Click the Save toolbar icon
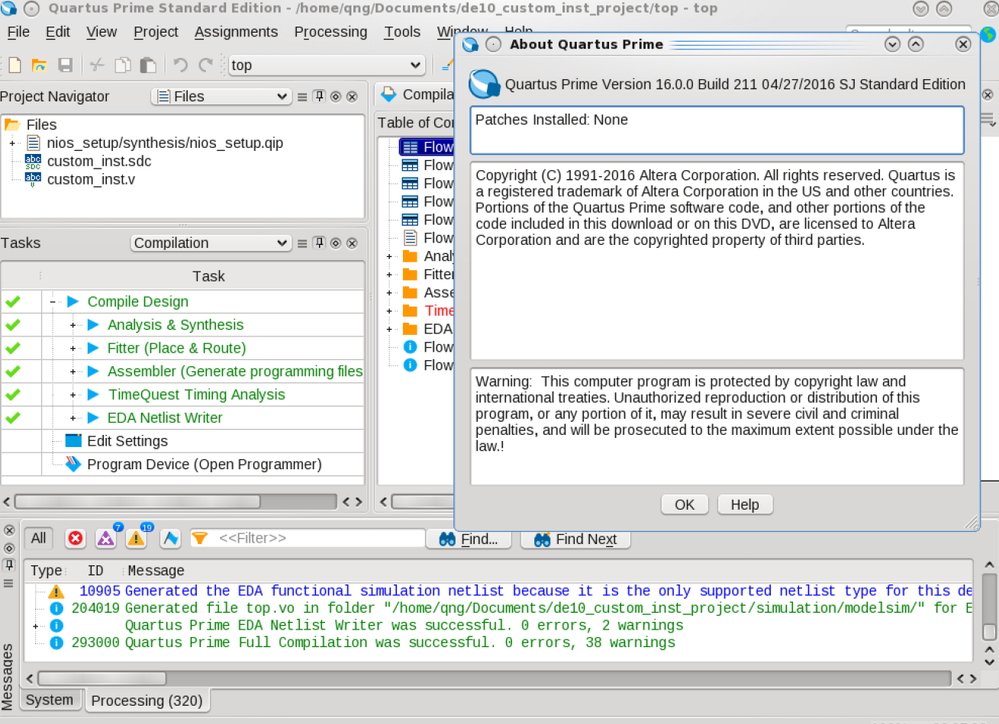999x724 pixels. click(65, 65)
